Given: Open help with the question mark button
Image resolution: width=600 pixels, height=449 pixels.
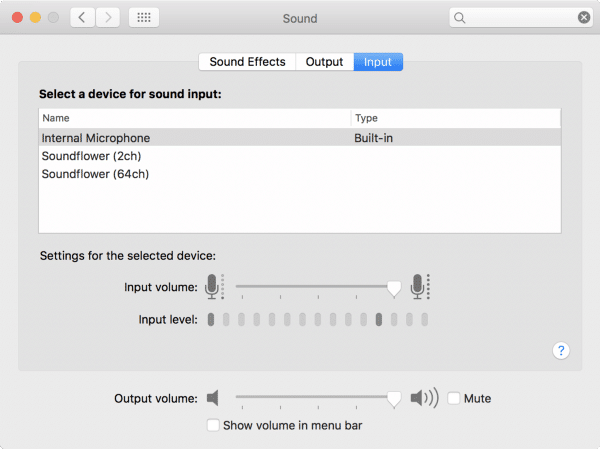Looking at the screenshot, I should point(561,350).
